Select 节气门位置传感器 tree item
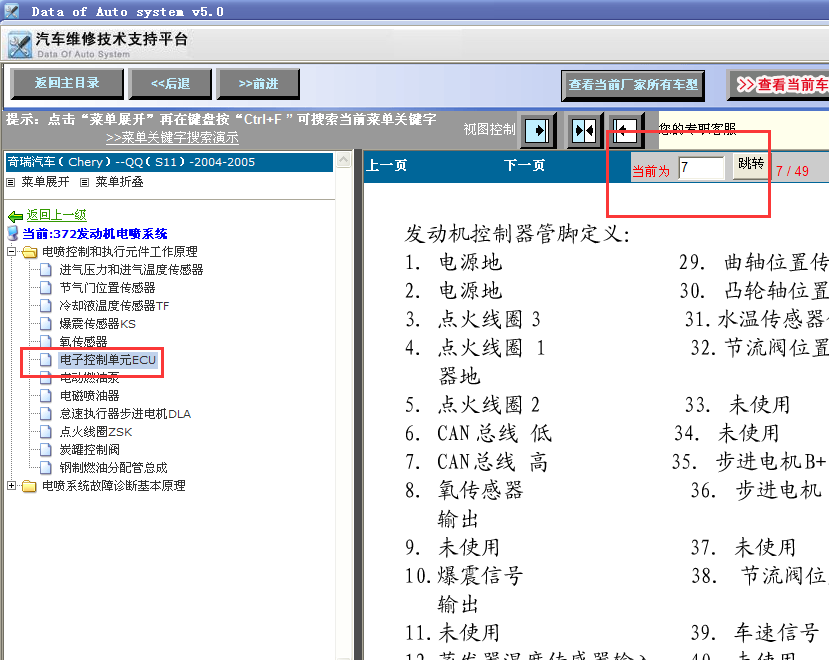Image resolution: width=829 pixels, height=660 pixels. pos(107,288)
